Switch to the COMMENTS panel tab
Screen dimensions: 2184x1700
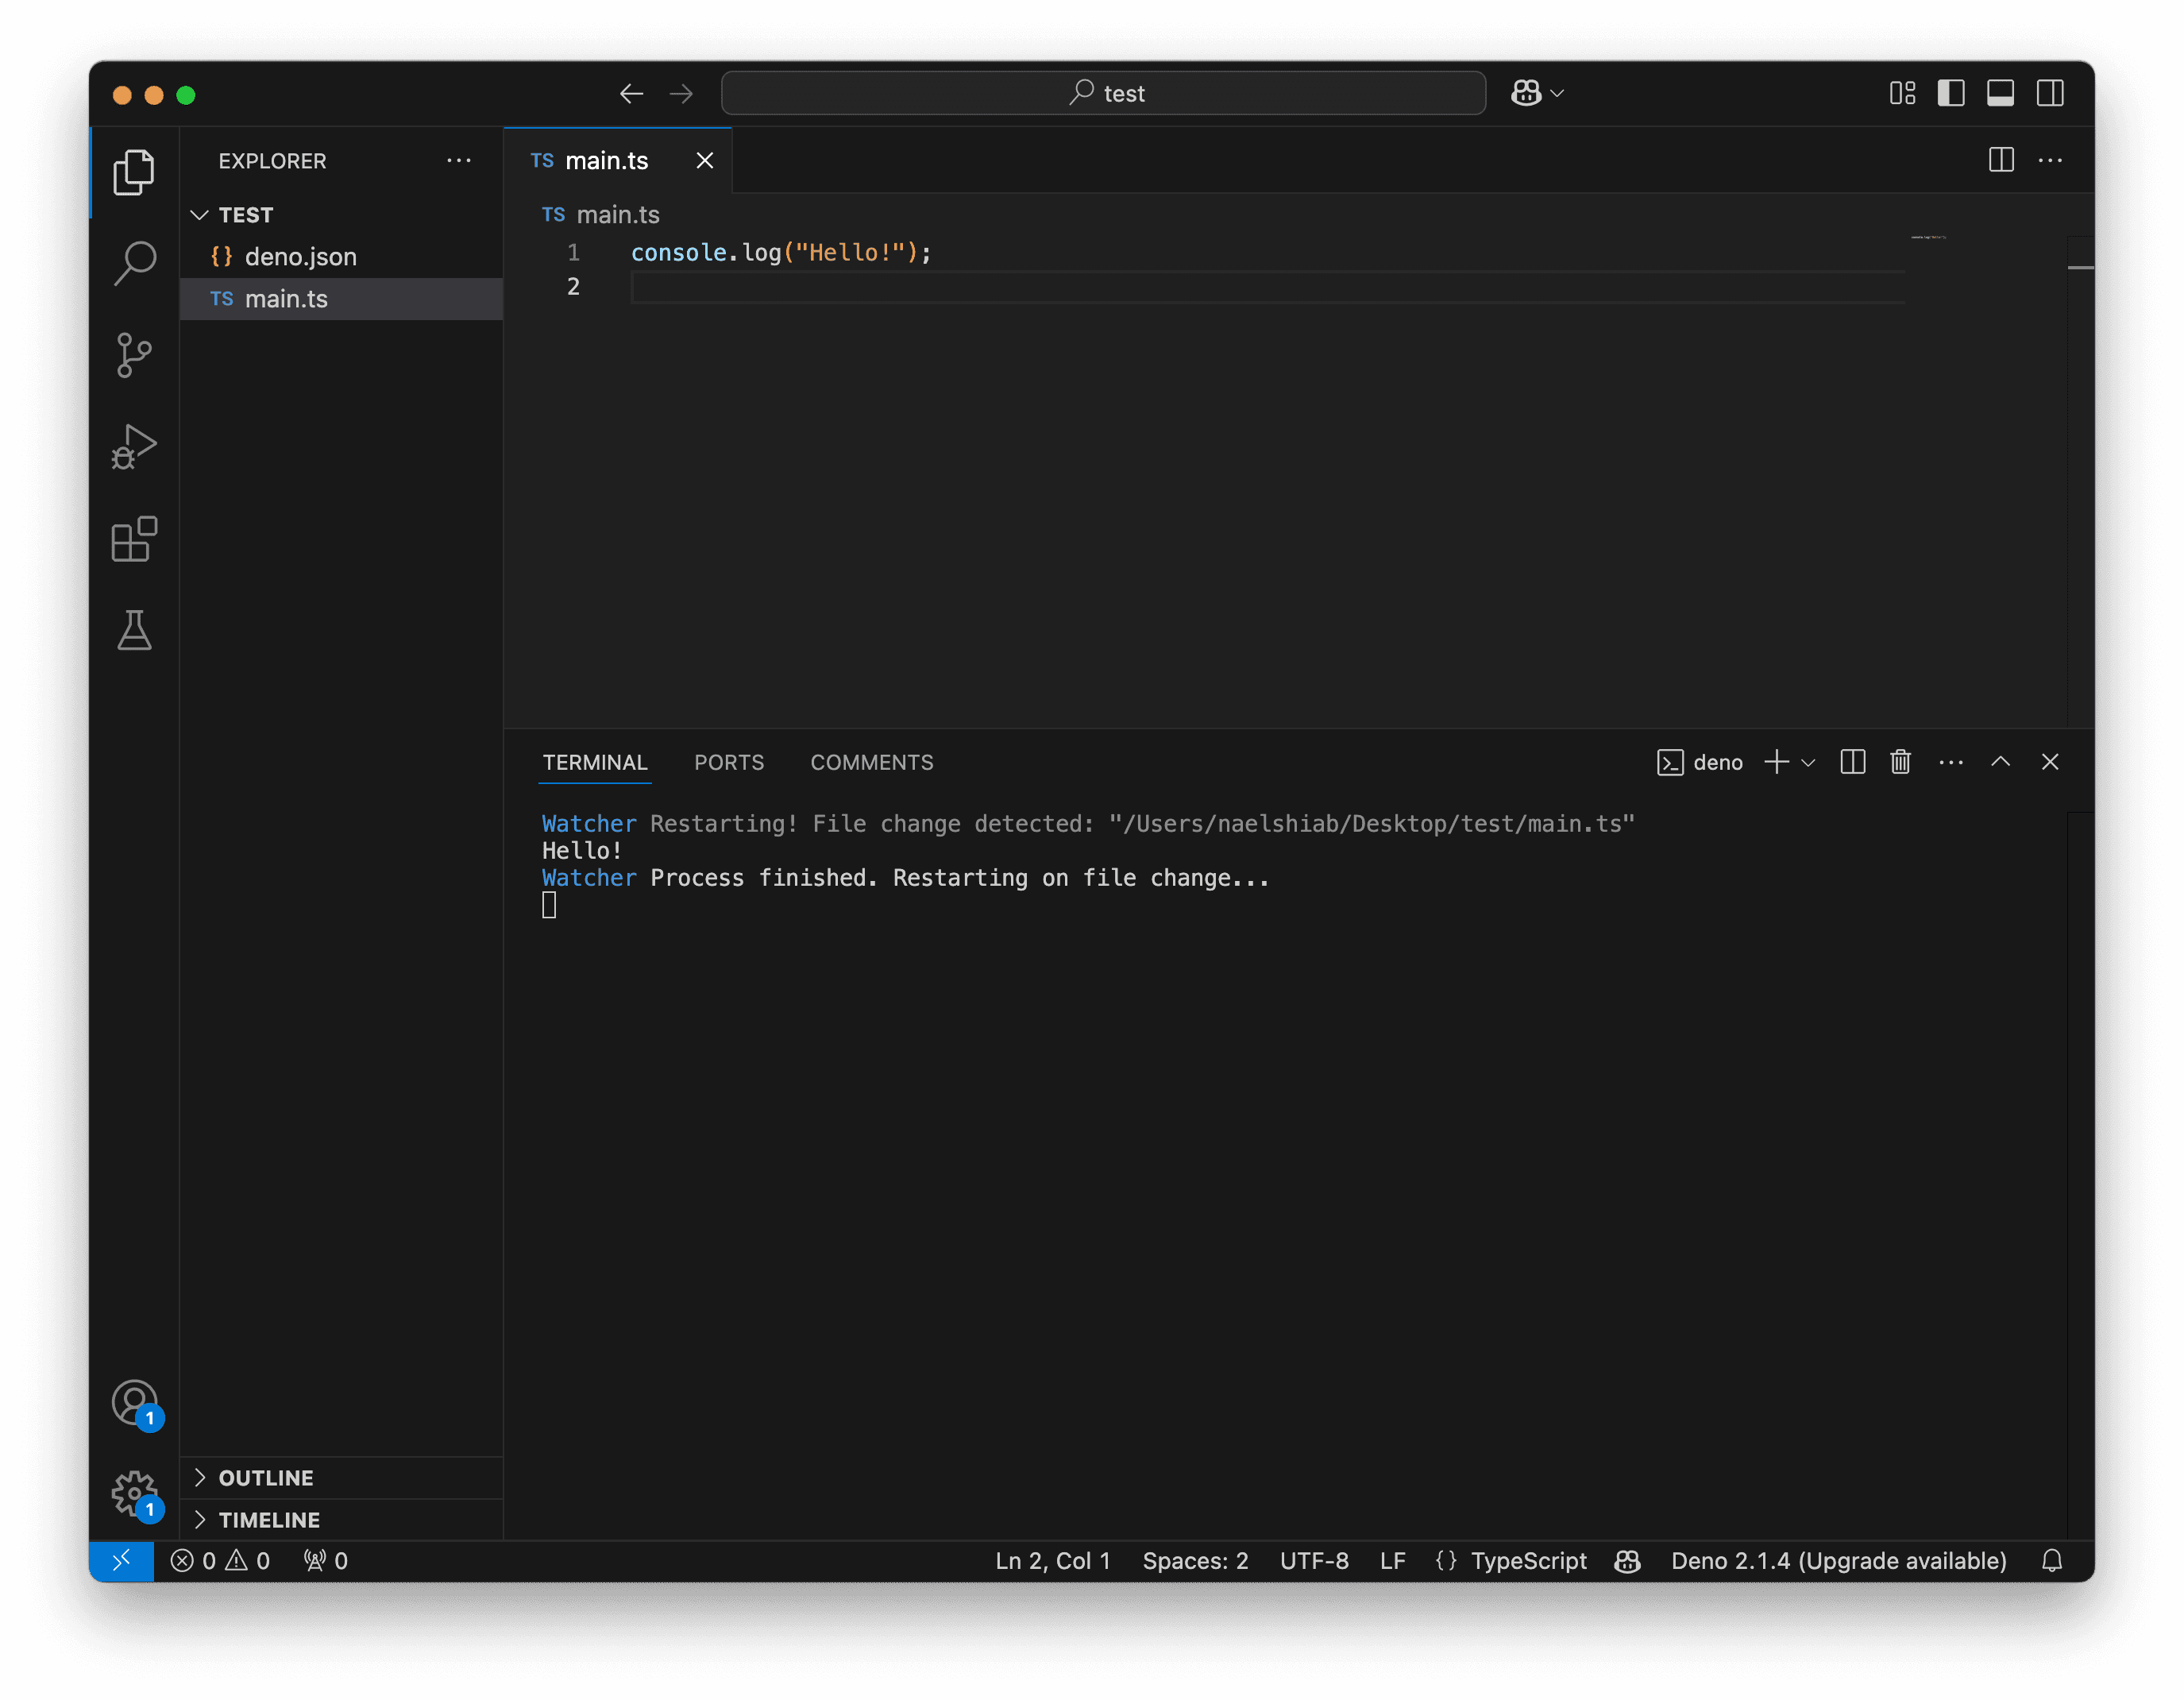[871, 762]
